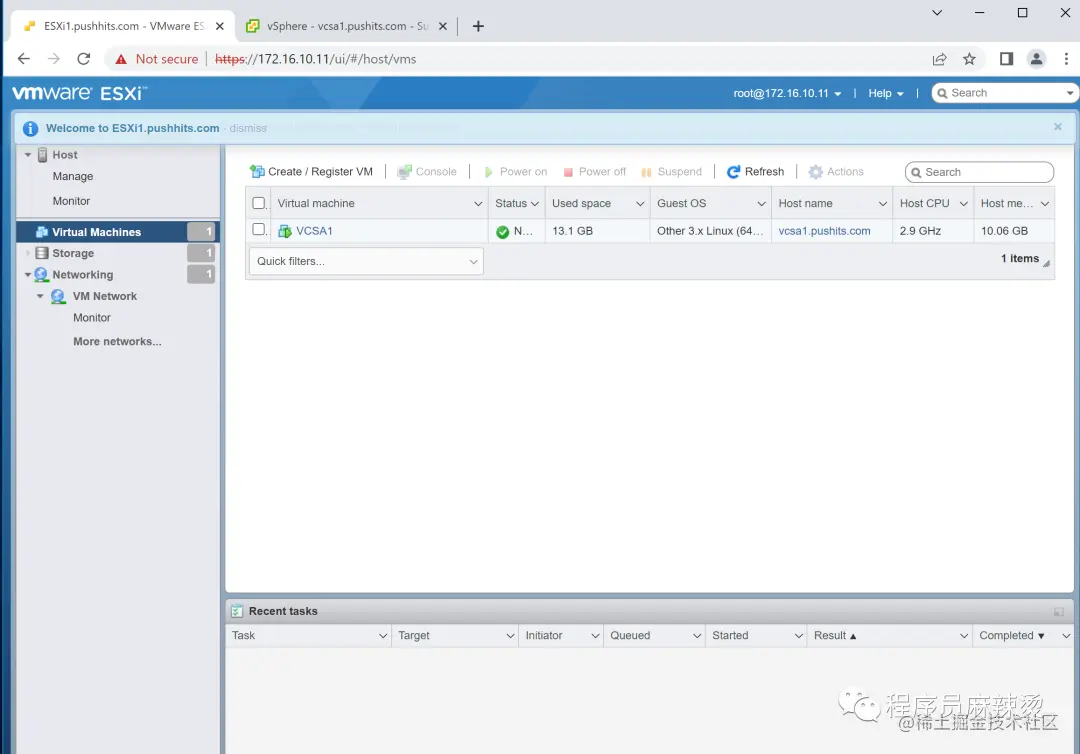Click the virtual machines search field
The image size is (1080, 754).
coord(979,172)
